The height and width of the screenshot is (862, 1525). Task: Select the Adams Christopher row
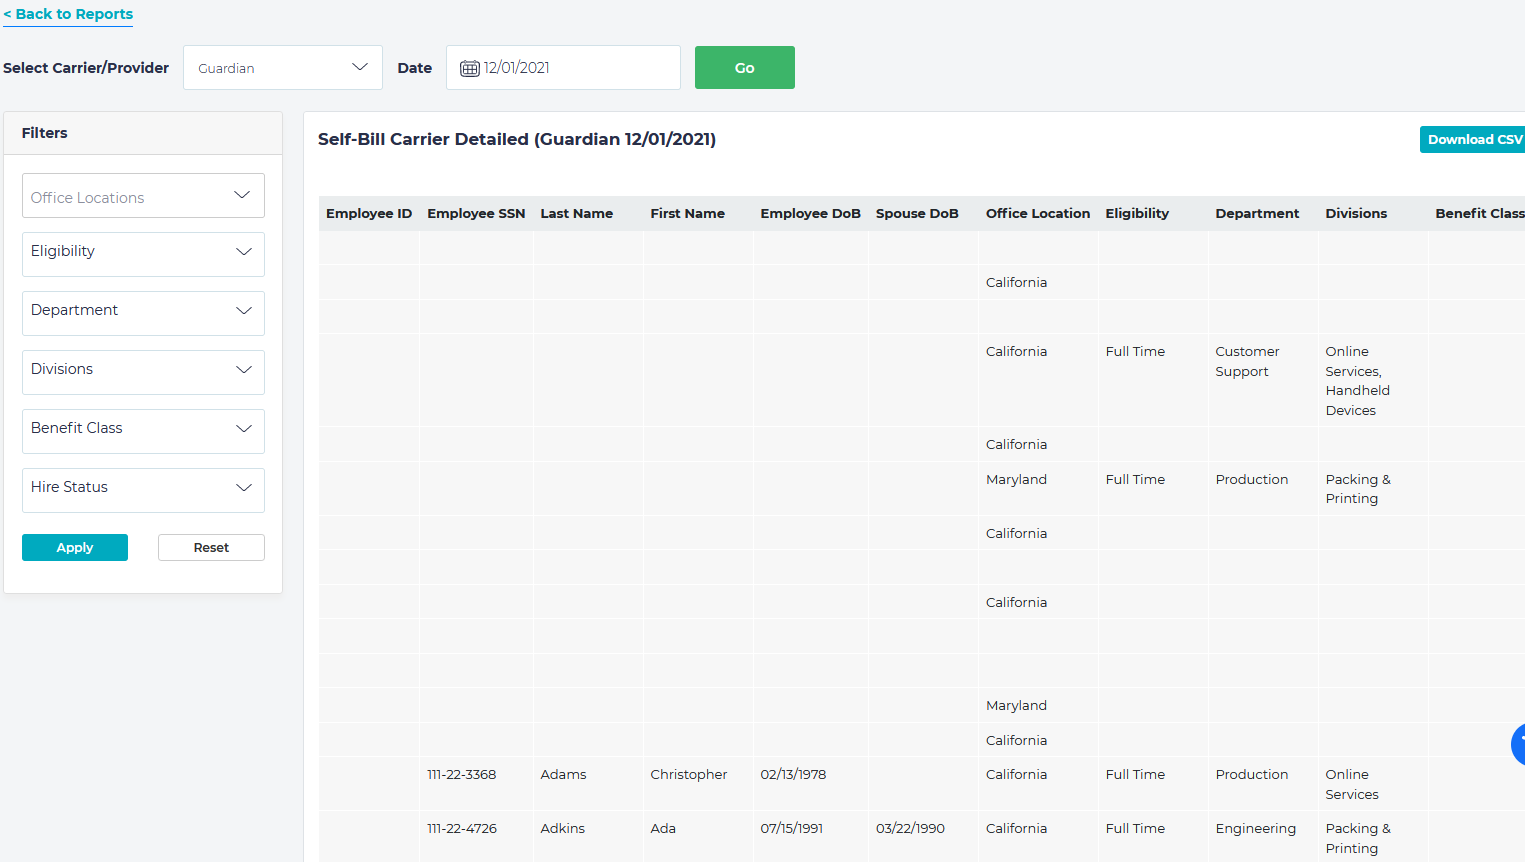point(689,775)
